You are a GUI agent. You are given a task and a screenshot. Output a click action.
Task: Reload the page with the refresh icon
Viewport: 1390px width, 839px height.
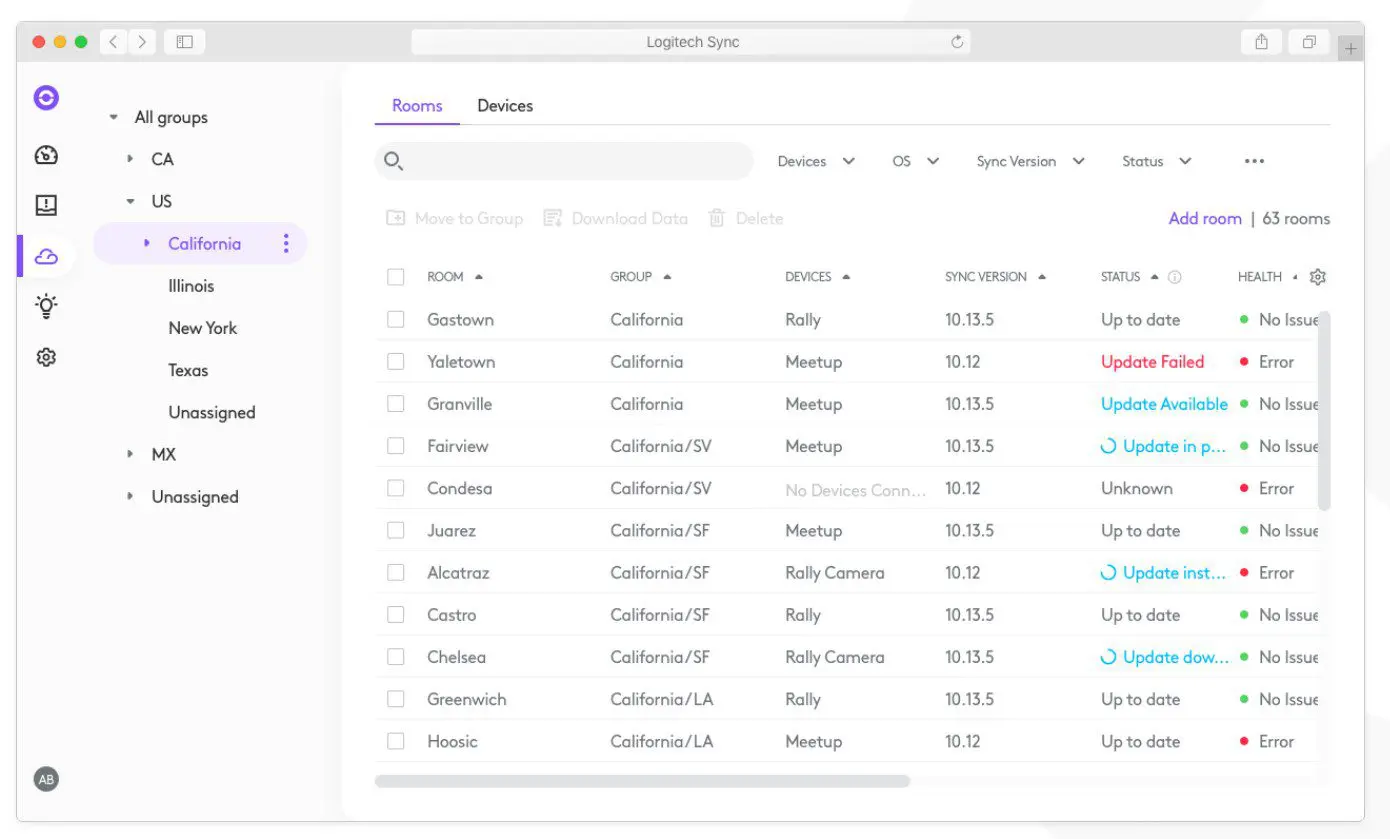957,42
